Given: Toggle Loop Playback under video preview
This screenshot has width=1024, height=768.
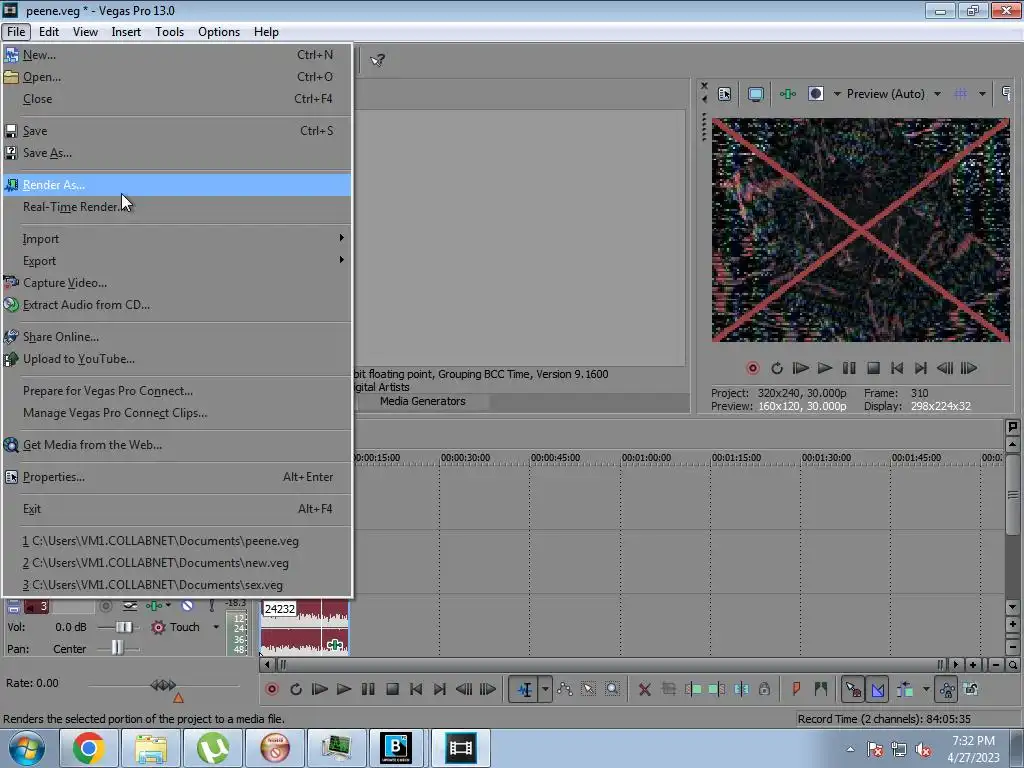Looking at the screenshot, I should tap(776, 368).
